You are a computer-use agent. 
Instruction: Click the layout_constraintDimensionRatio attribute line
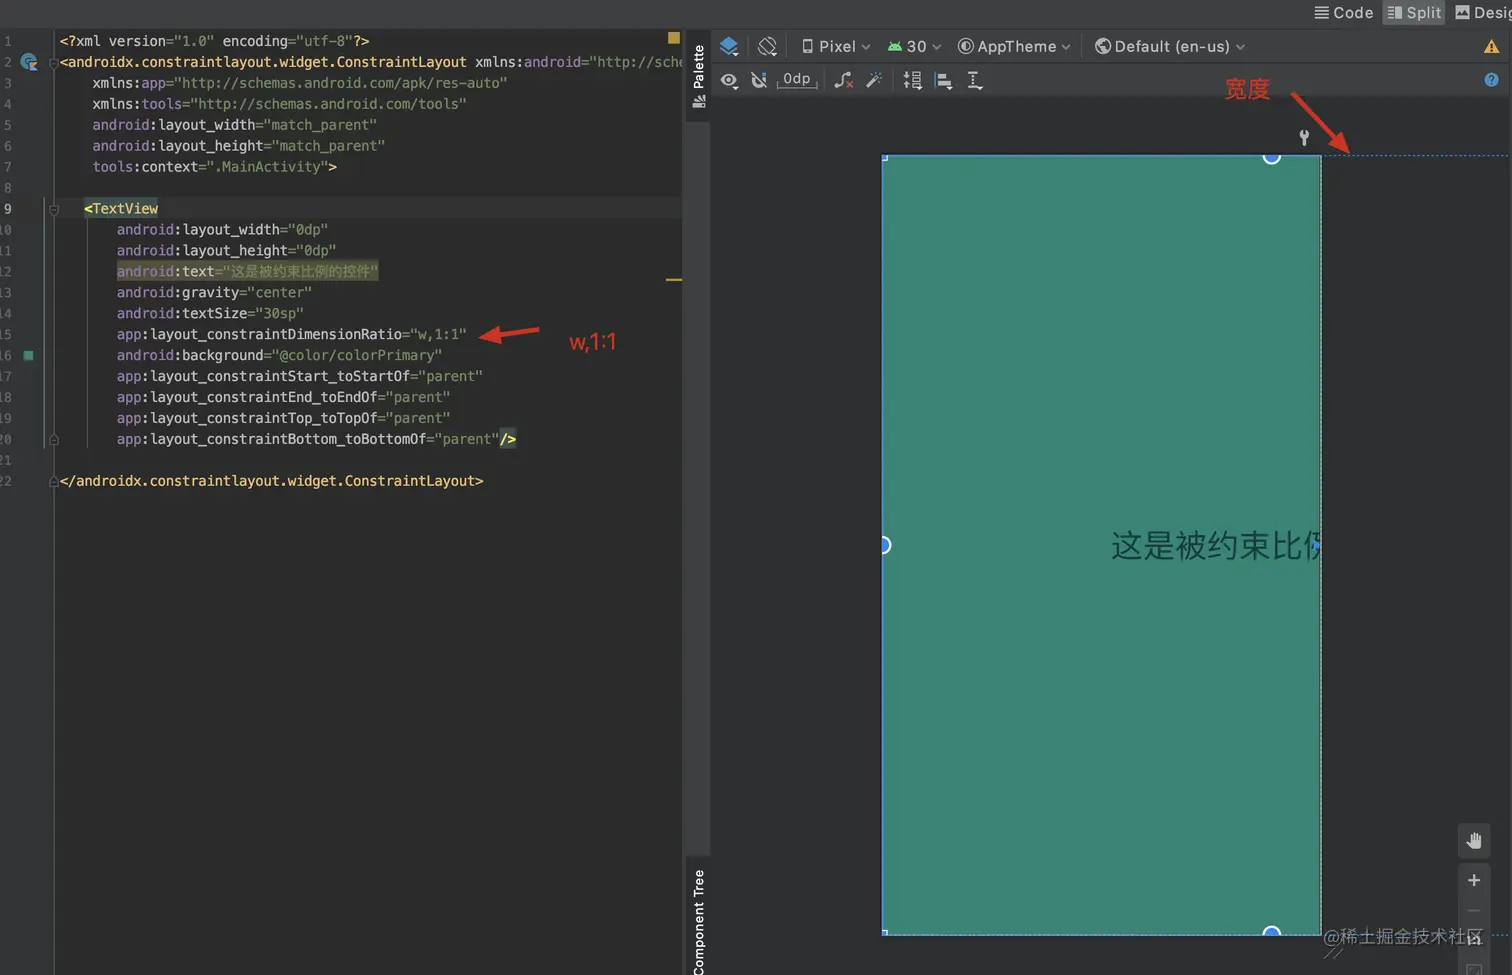[291, 334]
